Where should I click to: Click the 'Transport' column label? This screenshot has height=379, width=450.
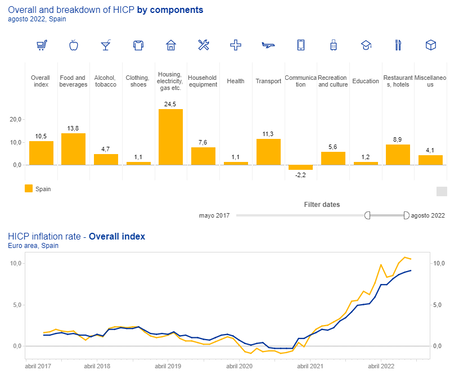[x=268, y=81]
